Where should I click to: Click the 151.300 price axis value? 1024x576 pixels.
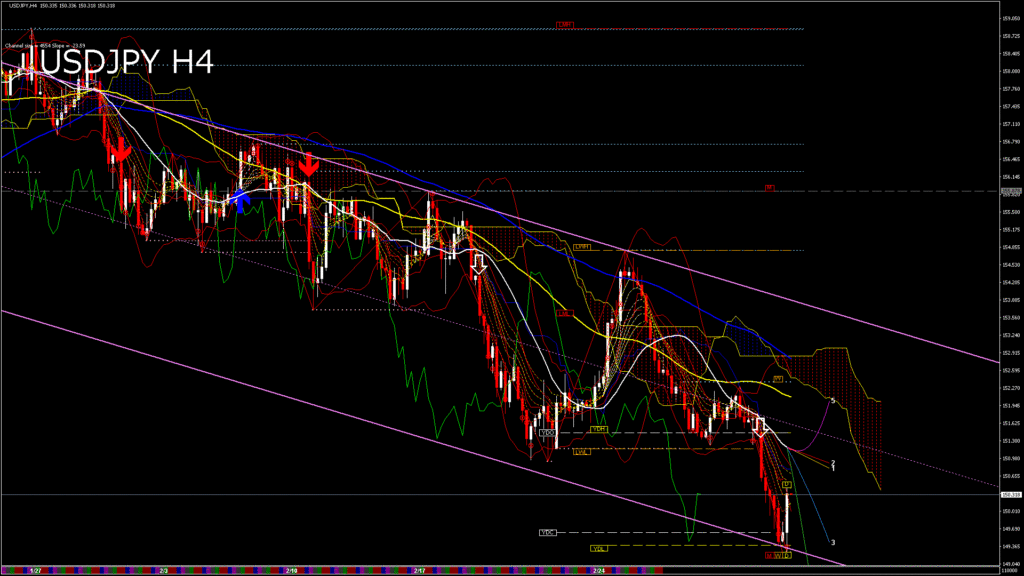pos(1011,440)
